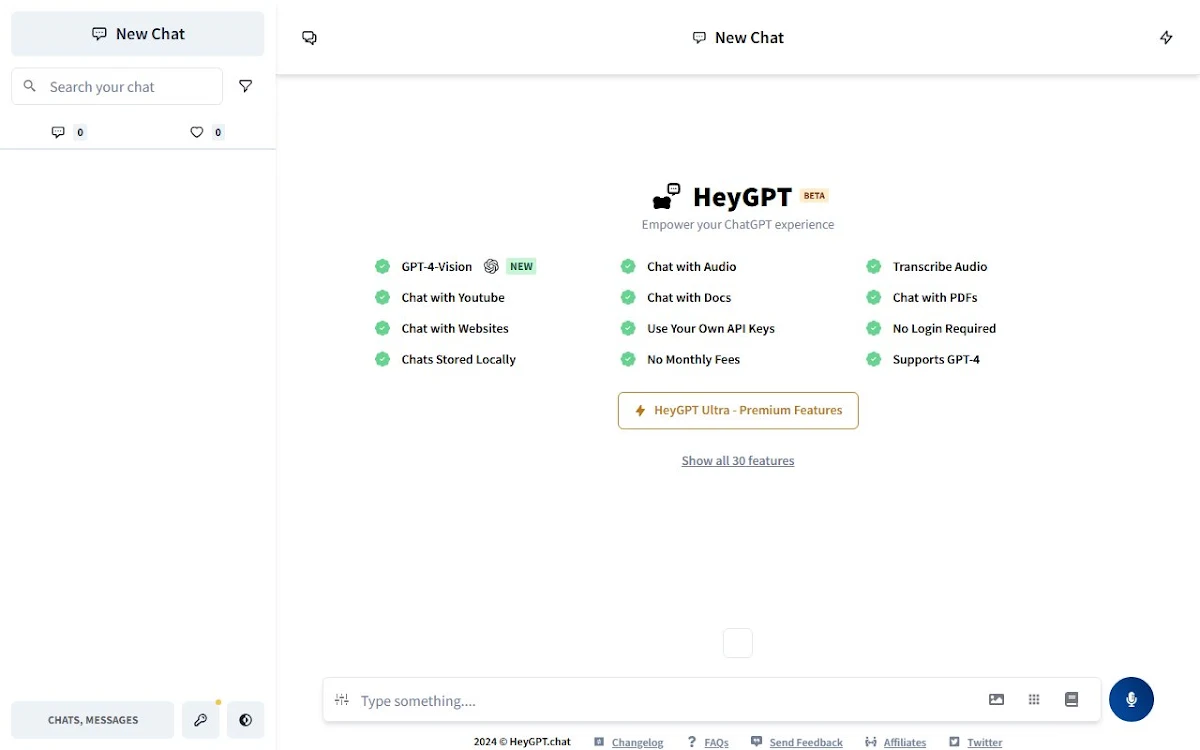The width and height of the screenshot is (1200, 750).
Task: Click the green check beside No Monthly Fees
Action: coord(628,360)
